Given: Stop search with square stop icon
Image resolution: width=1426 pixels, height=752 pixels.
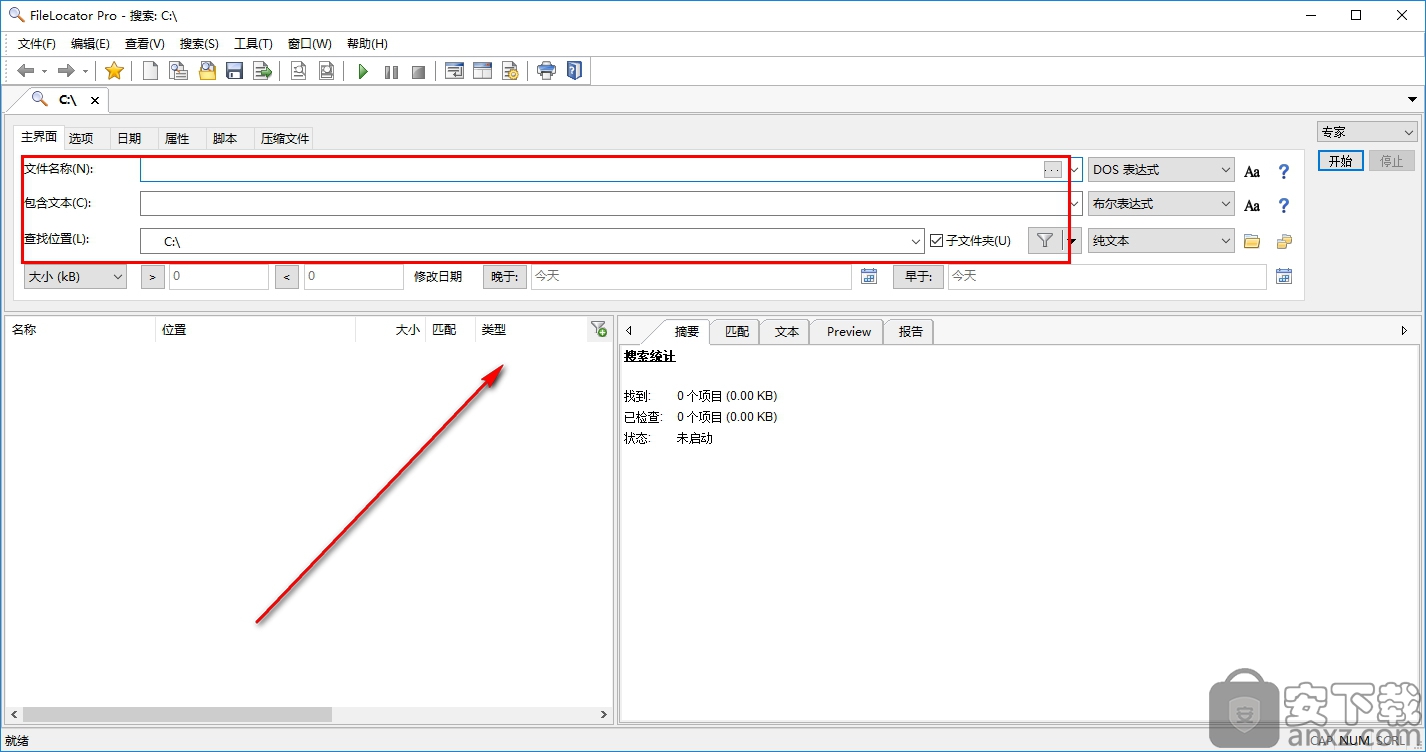Looking at the screenshot, I should click(419, 72).
